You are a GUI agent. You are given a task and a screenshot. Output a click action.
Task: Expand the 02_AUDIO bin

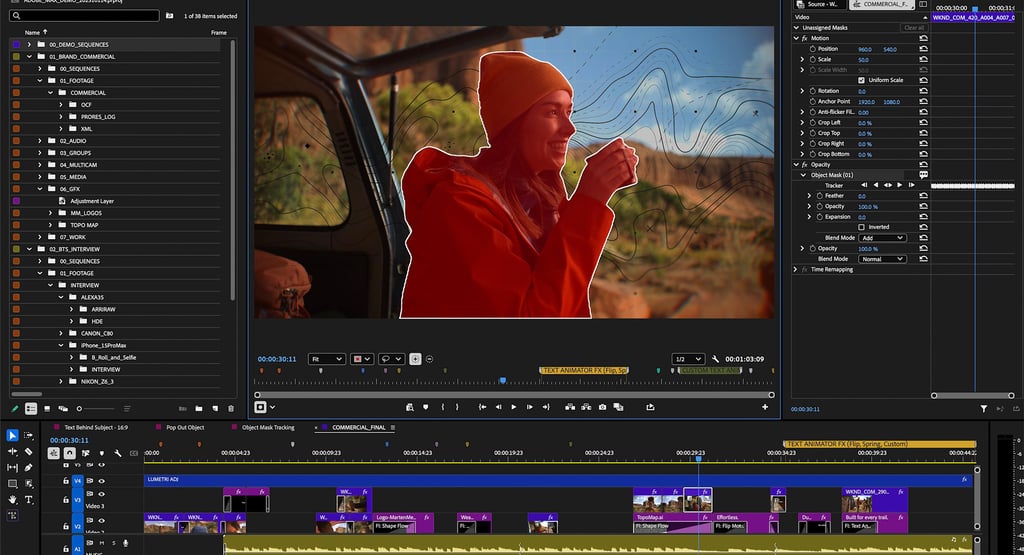click(x=40, y=141)
